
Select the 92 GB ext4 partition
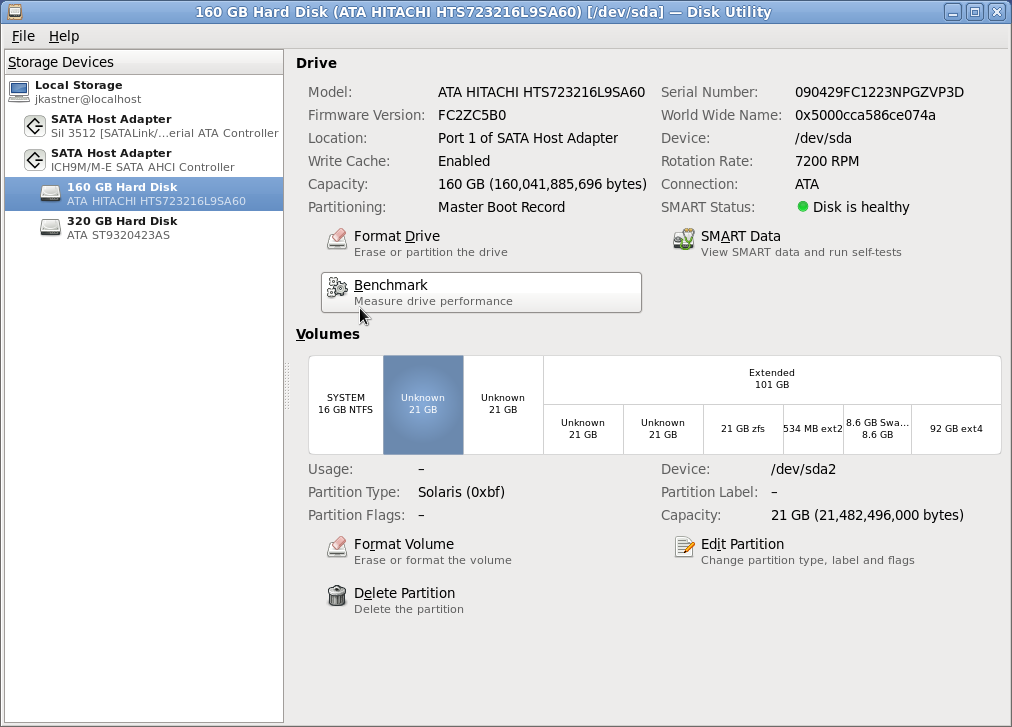(956, 429)
